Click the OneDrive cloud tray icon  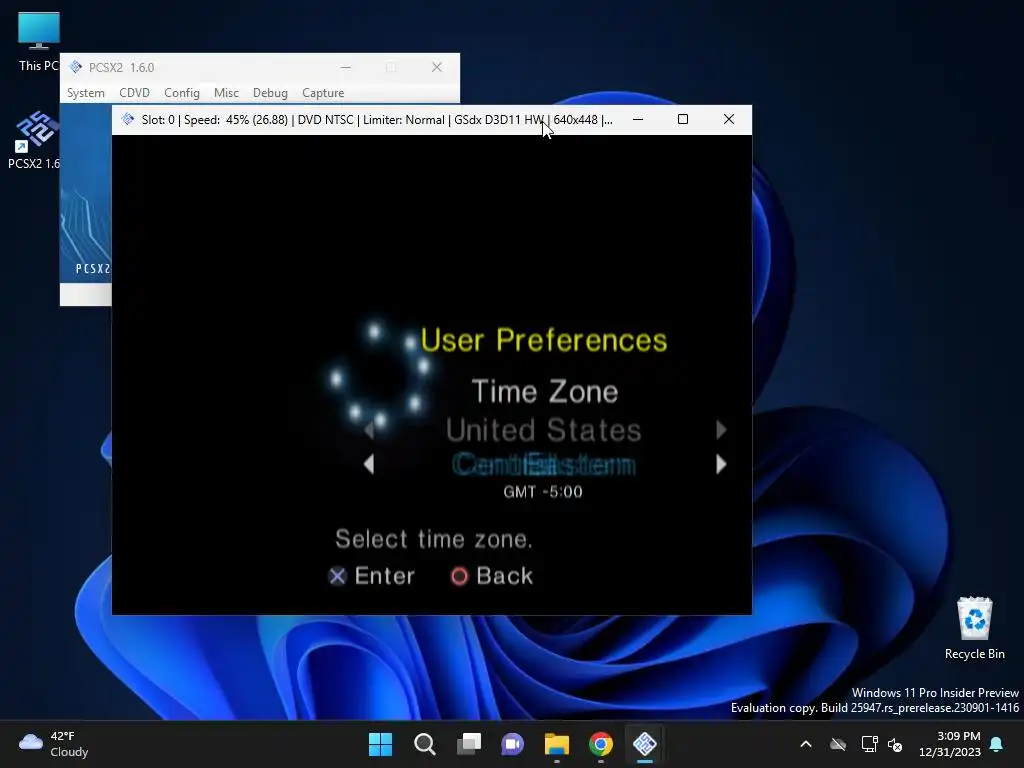click(x=838, y=744)
